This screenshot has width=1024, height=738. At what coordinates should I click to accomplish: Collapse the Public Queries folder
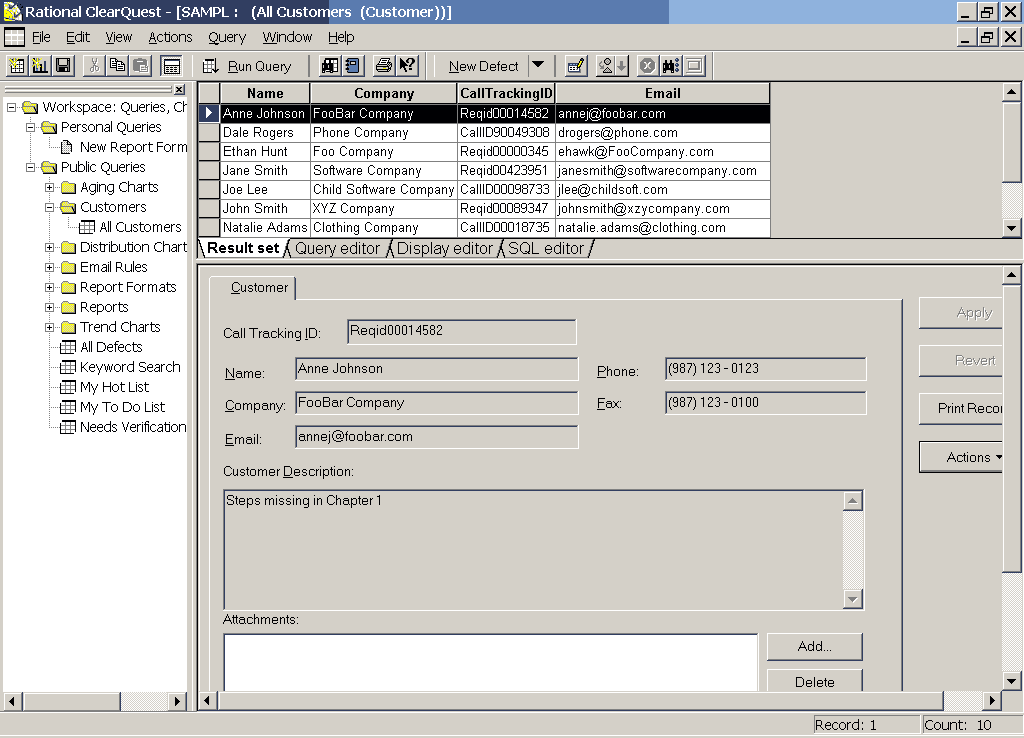tap(30, 167)
